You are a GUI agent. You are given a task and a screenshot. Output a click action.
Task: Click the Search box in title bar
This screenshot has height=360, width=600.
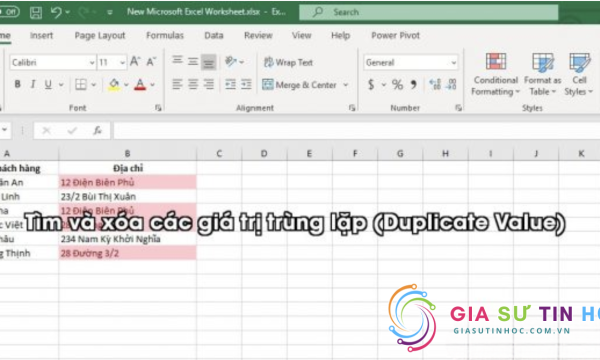[x=429, y=12]
